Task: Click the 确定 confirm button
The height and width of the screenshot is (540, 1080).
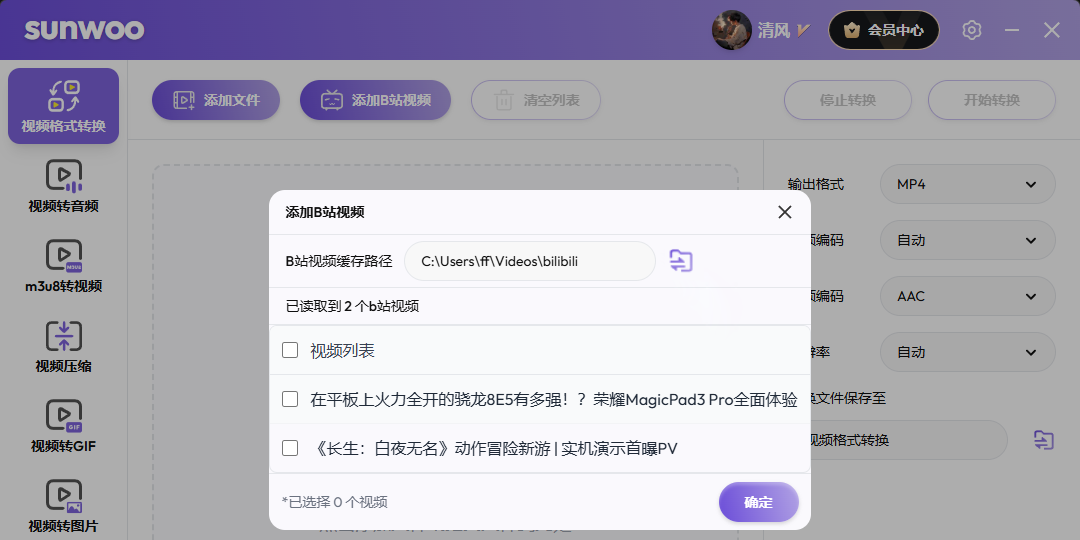Action: (758, 502)
